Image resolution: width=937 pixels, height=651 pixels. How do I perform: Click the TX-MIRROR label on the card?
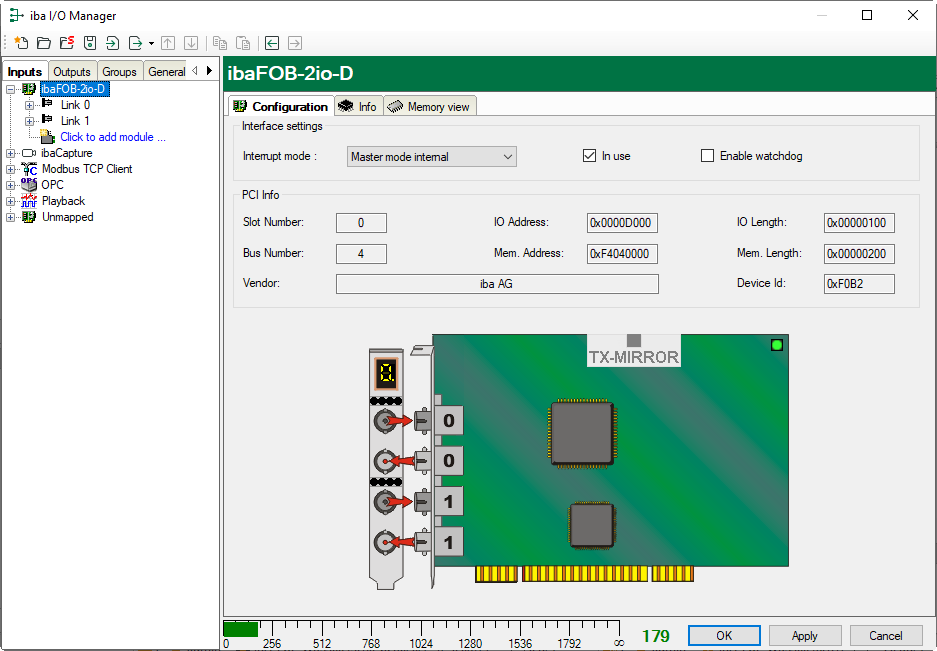point(633,357)
